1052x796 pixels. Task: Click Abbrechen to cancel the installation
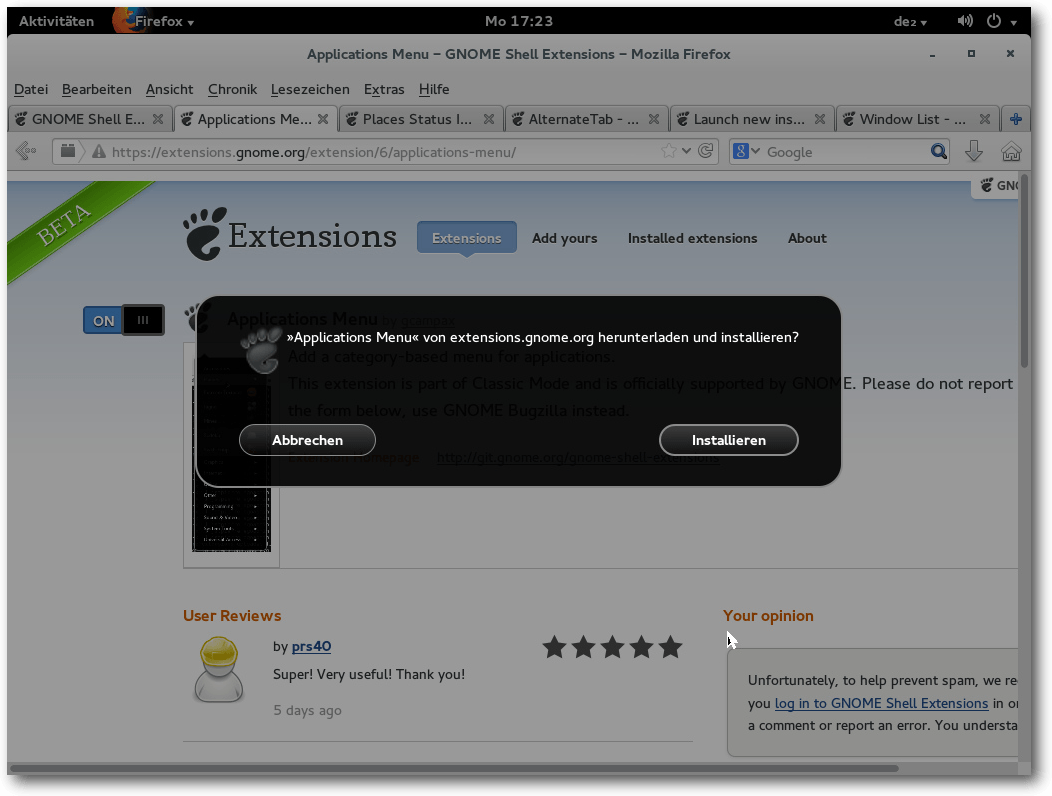pos(307,440)
